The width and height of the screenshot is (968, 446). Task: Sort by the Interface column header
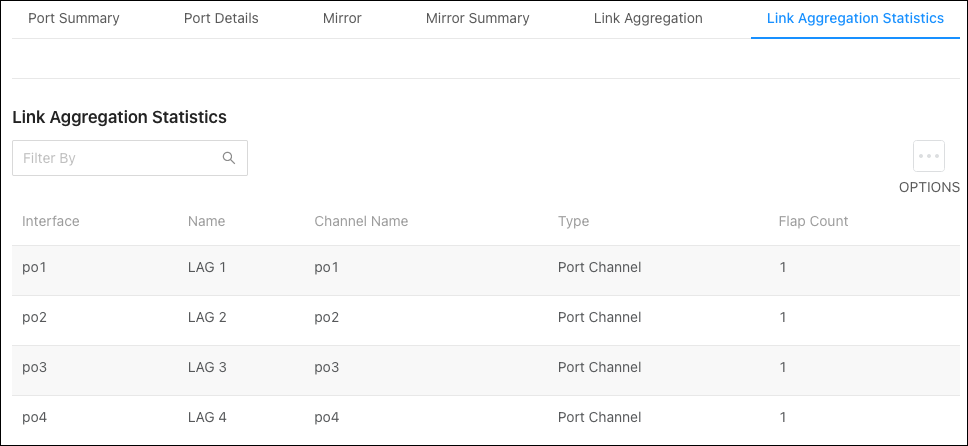coord(51,221)
